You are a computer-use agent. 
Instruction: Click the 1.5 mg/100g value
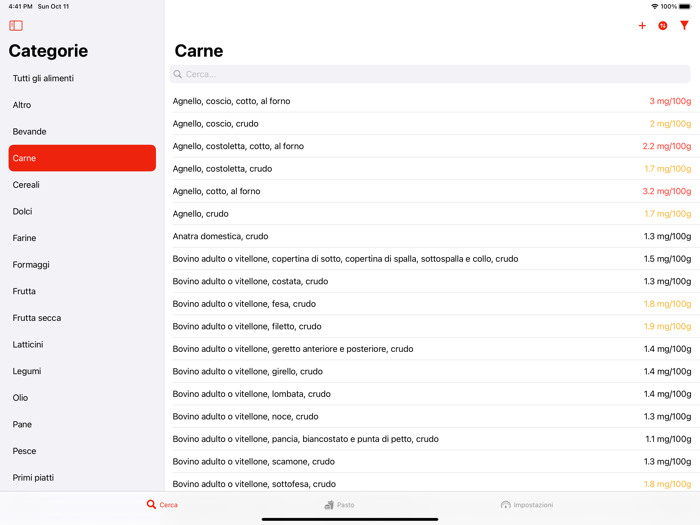click(667, 259)
